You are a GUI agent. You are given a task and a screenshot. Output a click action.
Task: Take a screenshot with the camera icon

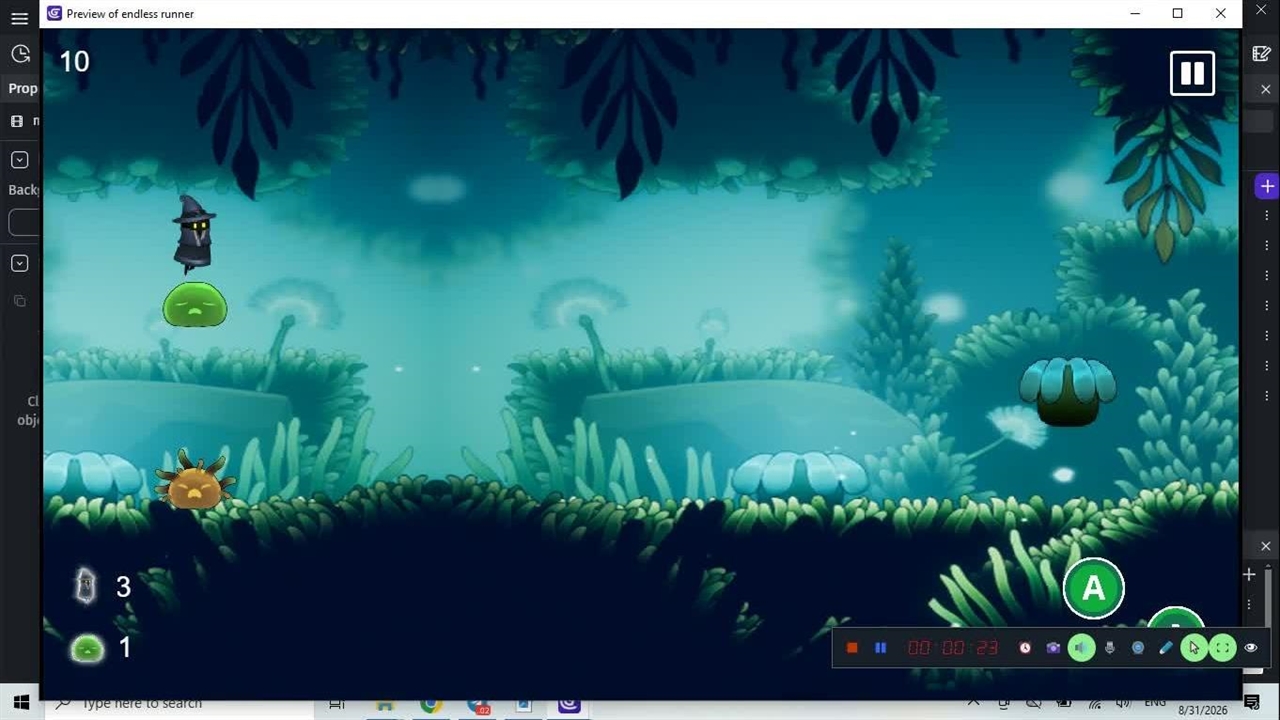pos(1053,648)
